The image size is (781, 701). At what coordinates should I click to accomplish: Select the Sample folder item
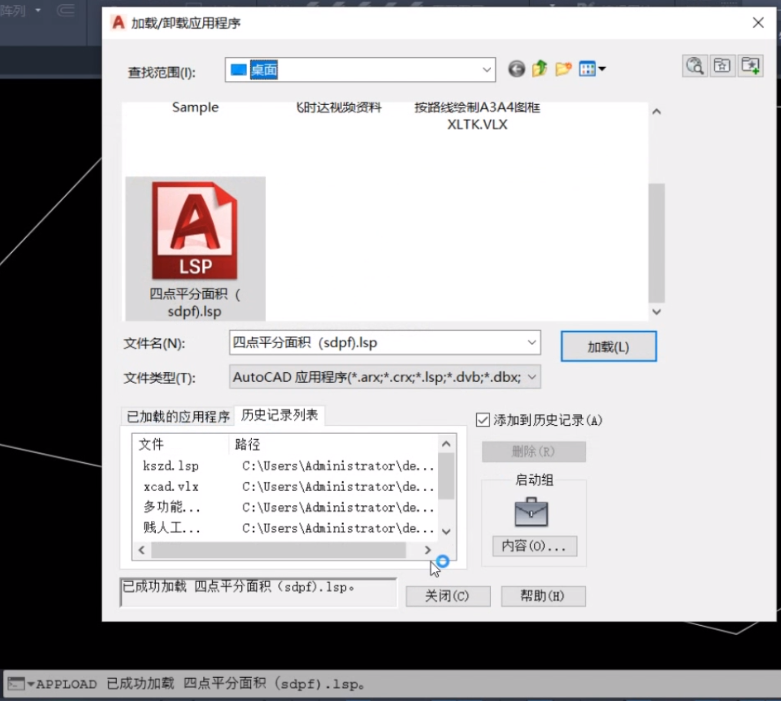pyautogui.click(x=195, y=107)
